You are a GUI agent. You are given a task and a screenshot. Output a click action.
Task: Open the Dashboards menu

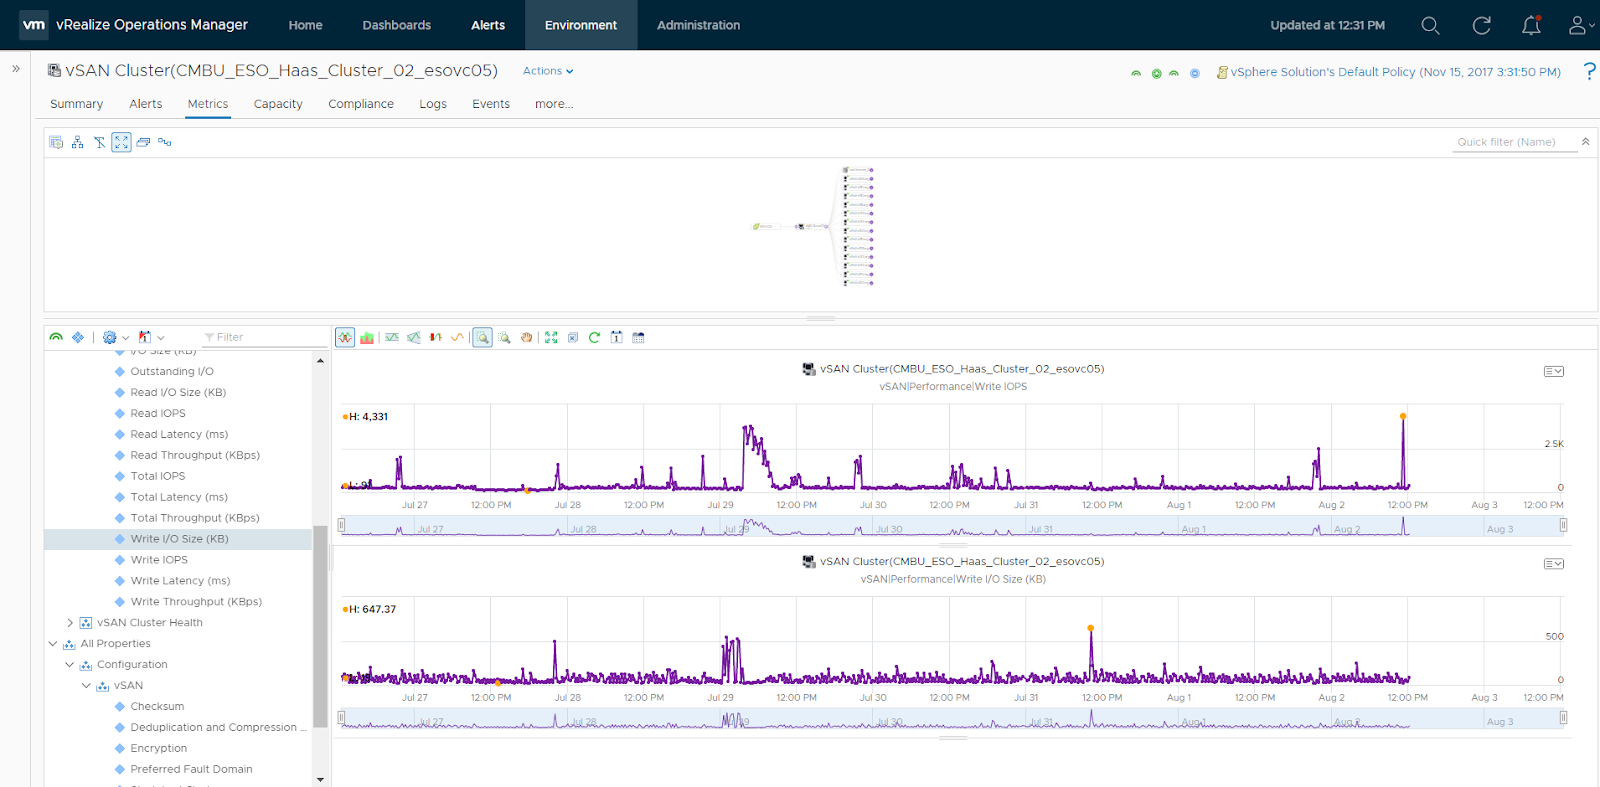(396, 25)
